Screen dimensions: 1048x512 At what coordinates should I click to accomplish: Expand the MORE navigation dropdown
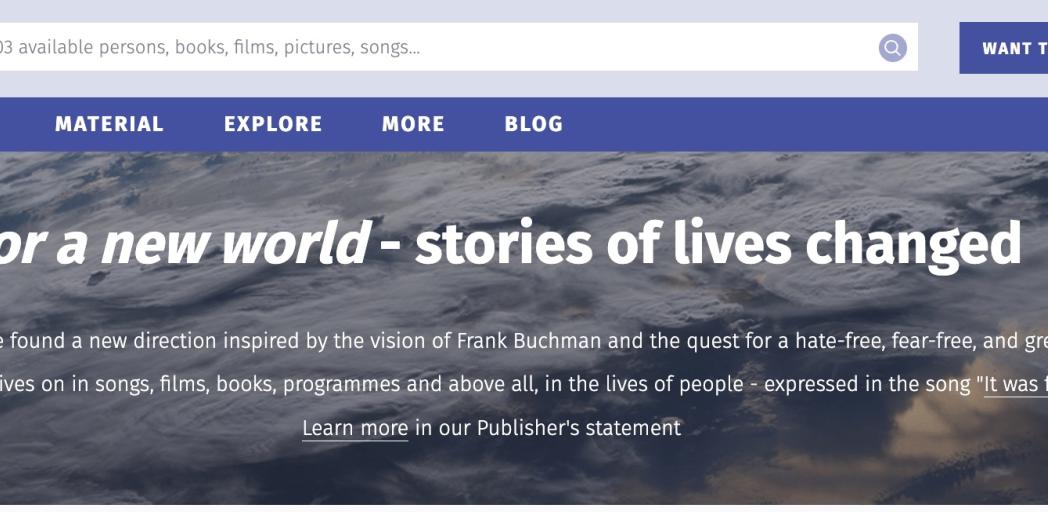coord(413,124)
